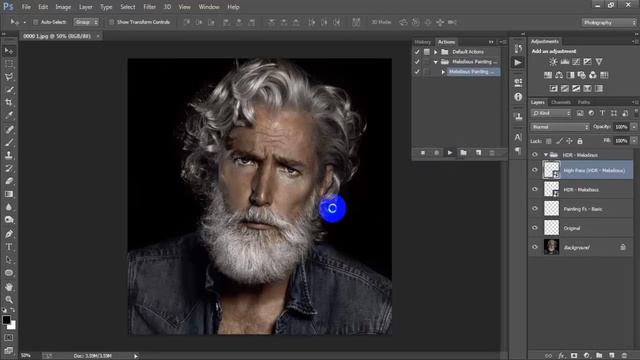Select the Rectangular Marquee tool
Viewport: 640px width, 360px height.
click(9, 64)
